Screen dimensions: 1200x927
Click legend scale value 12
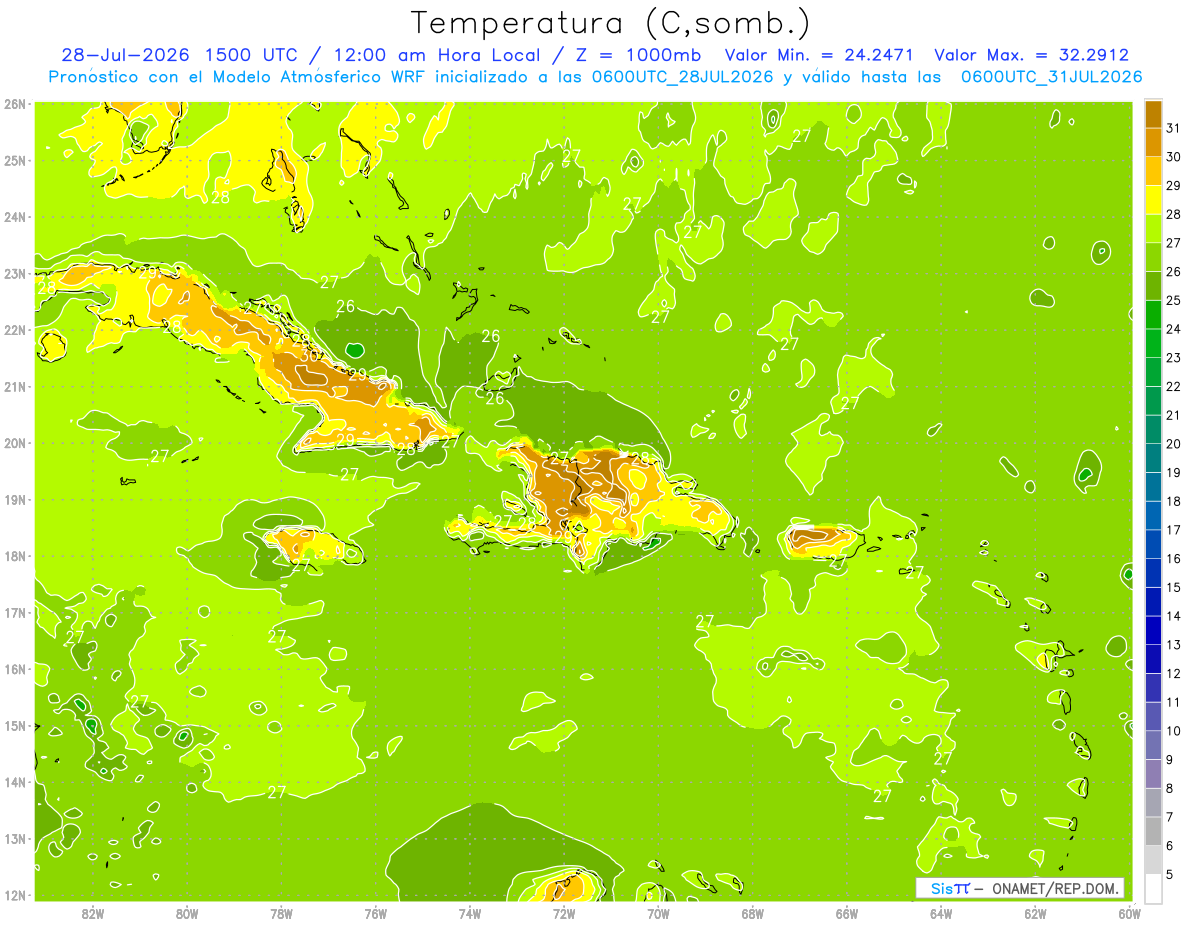tap(1173, 674)
